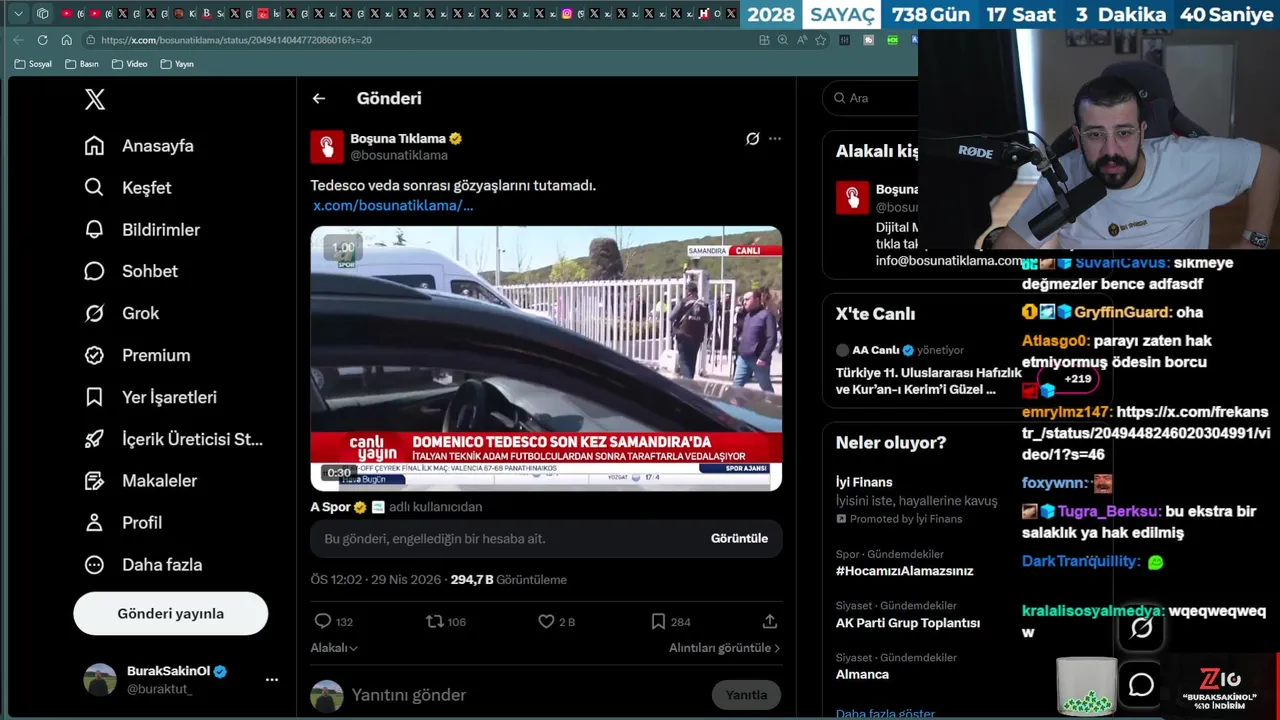Open Yayın bookmarks folder
1280x720 pixels.
tap(177, 64)
